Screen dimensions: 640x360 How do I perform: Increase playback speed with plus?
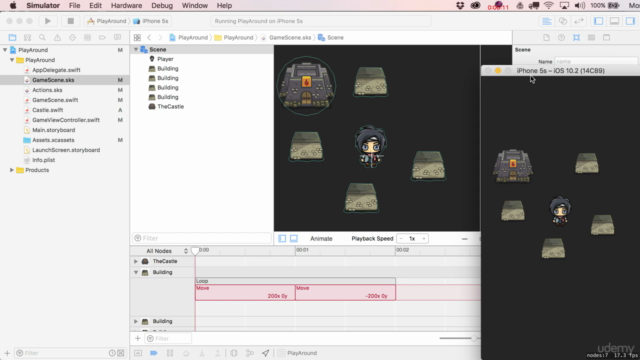pyautogui.click(x=424, y=238)
